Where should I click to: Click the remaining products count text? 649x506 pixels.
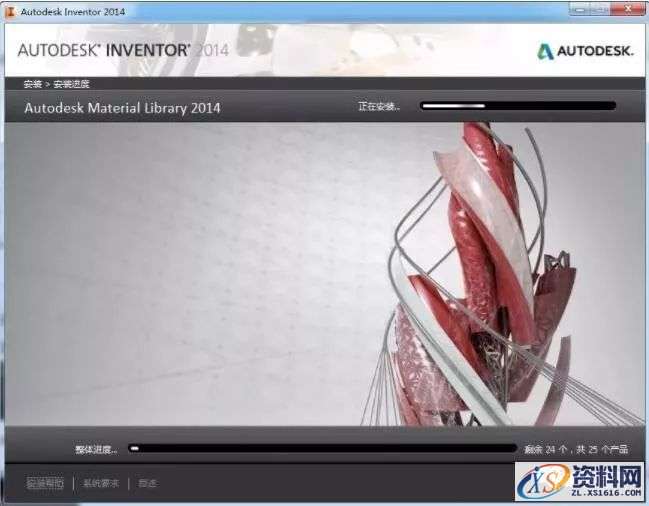(576, 449)
